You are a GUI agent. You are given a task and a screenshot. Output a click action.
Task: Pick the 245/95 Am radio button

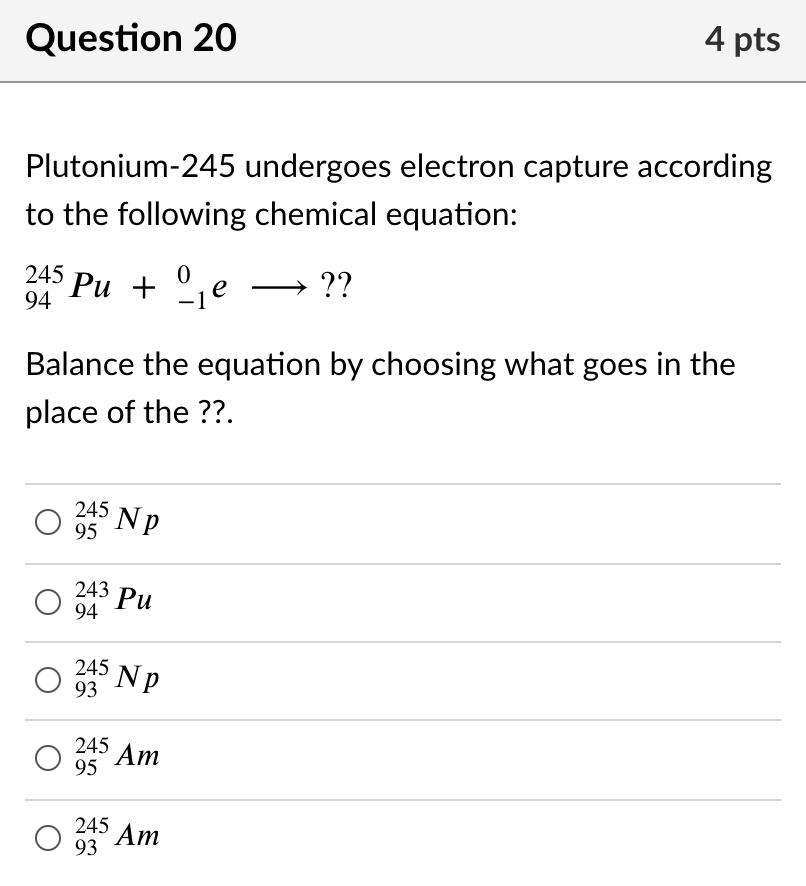pos(48,758)
